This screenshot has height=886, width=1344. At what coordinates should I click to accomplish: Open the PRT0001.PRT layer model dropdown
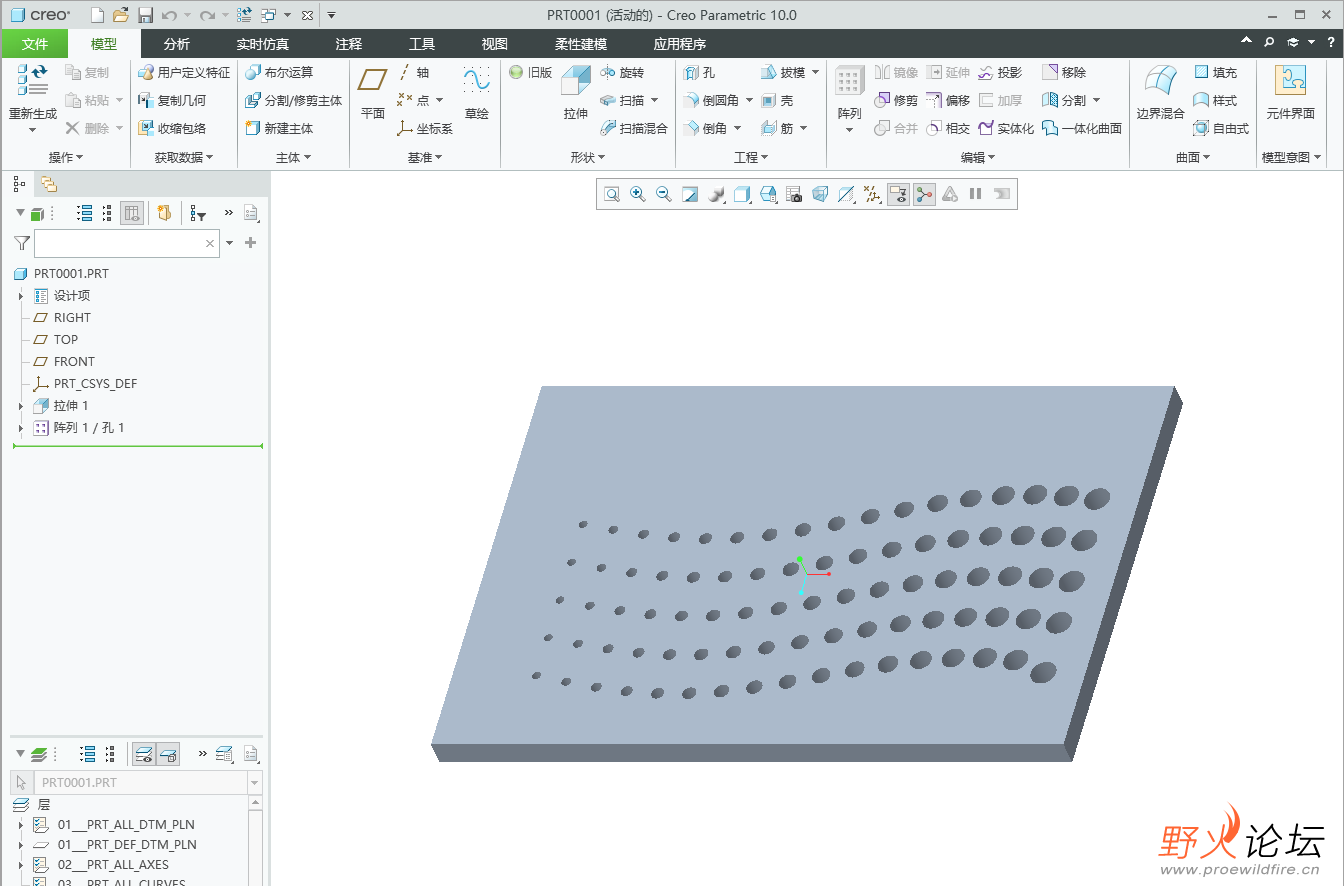tap(254, 783)
